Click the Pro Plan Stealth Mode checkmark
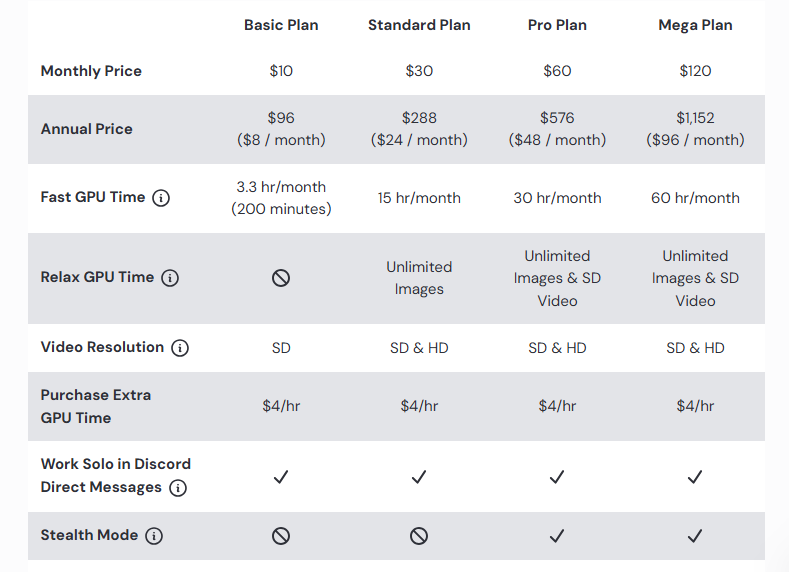 click(557, 536)
